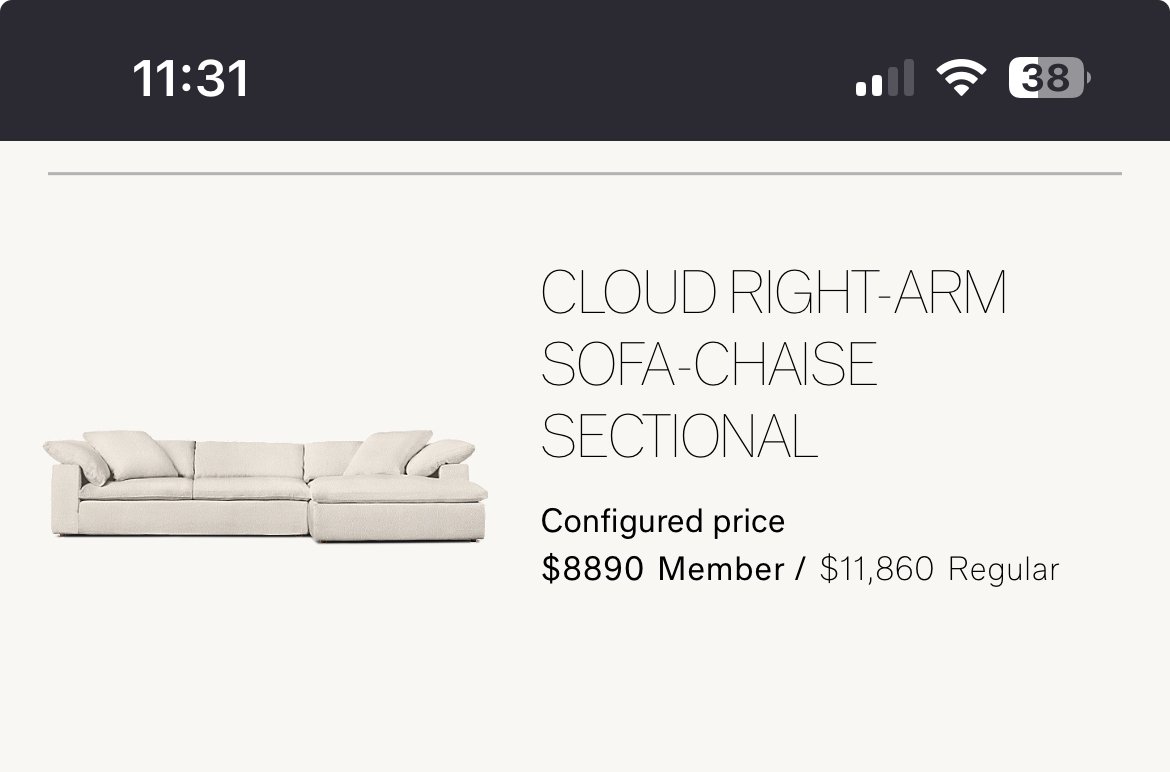Screen dimensions: 1170x772
Task: Click the Member label
Action: click(x=721, y=569)
